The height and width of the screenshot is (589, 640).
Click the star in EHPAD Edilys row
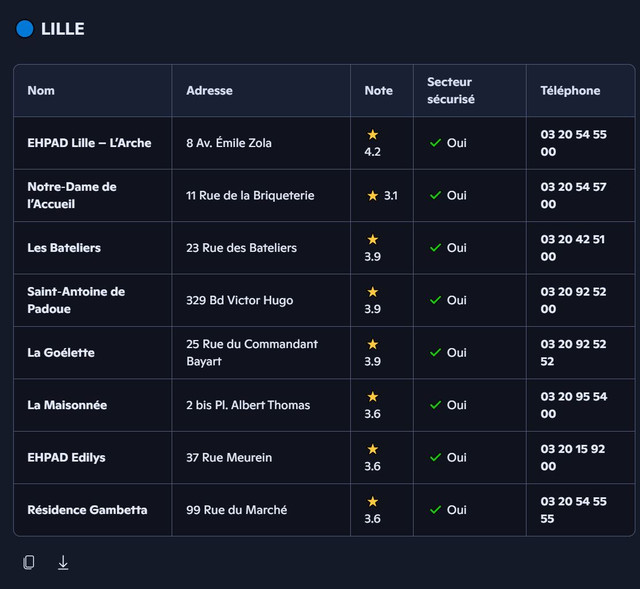(x=373, y=449)
